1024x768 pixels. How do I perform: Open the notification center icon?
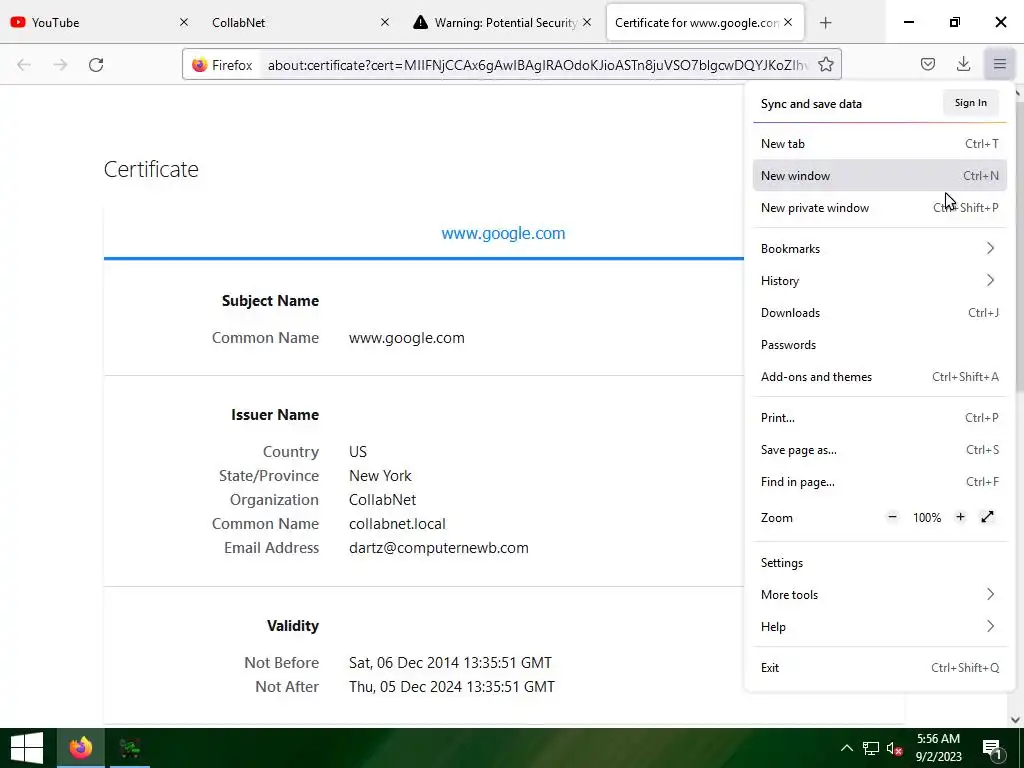(992, 749)
